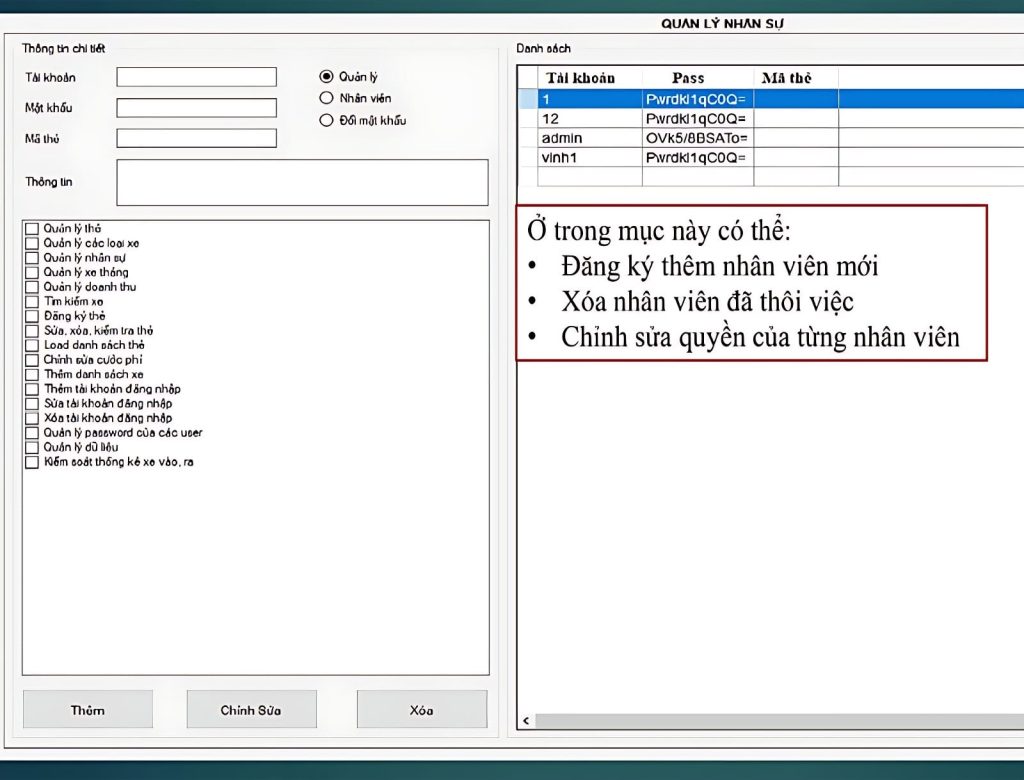Check the "Quản lý doanh thu" permission
The image size is (1024, 780).
(x=31, y=286)
